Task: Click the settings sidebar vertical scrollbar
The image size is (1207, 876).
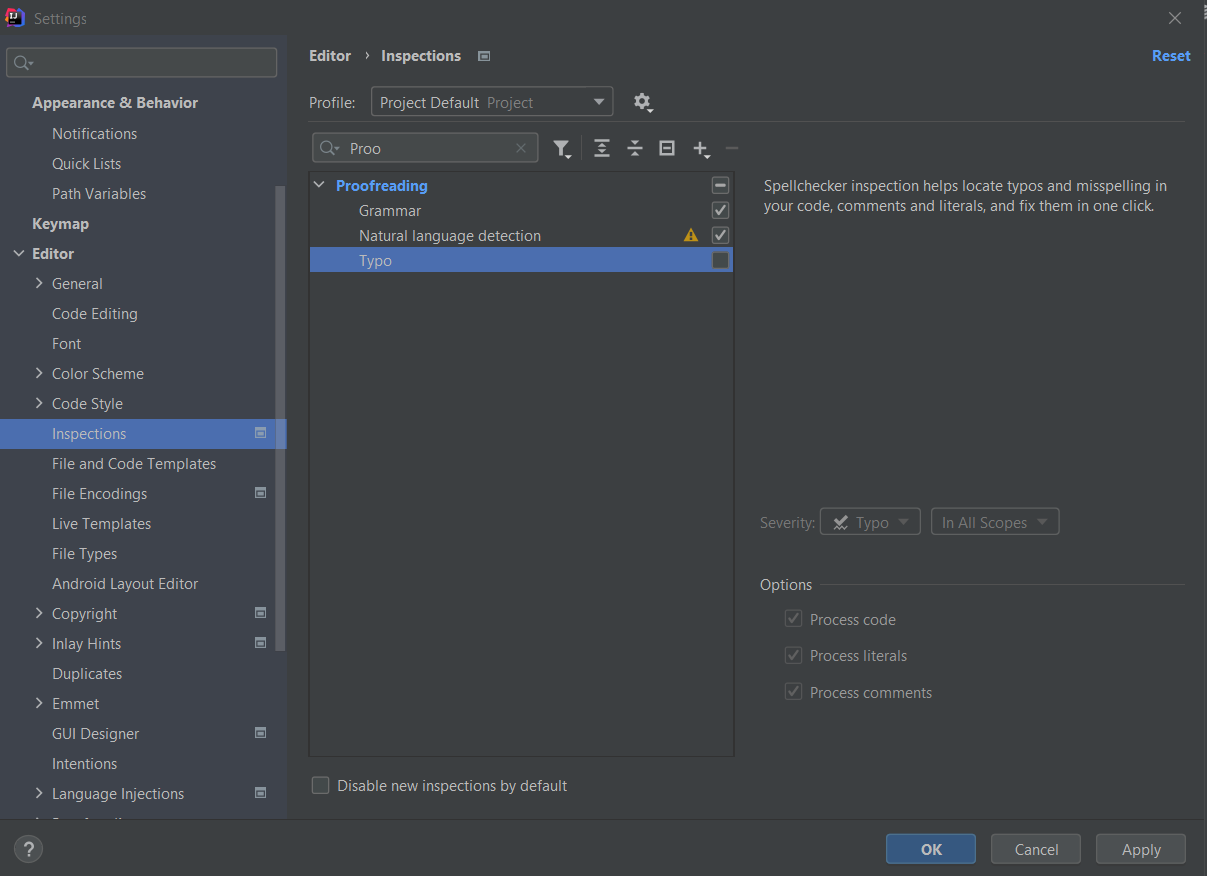Action: (281, 418)
